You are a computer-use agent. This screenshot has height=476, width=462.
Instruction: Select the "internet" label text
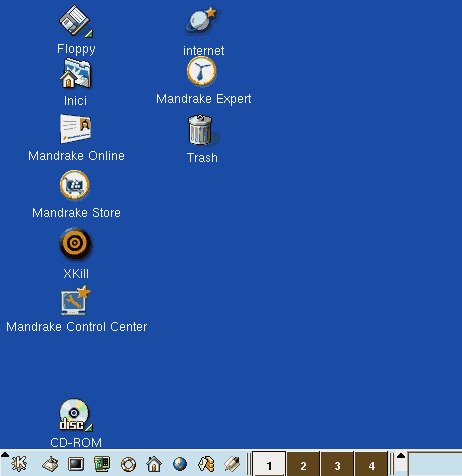coord(204,51)
